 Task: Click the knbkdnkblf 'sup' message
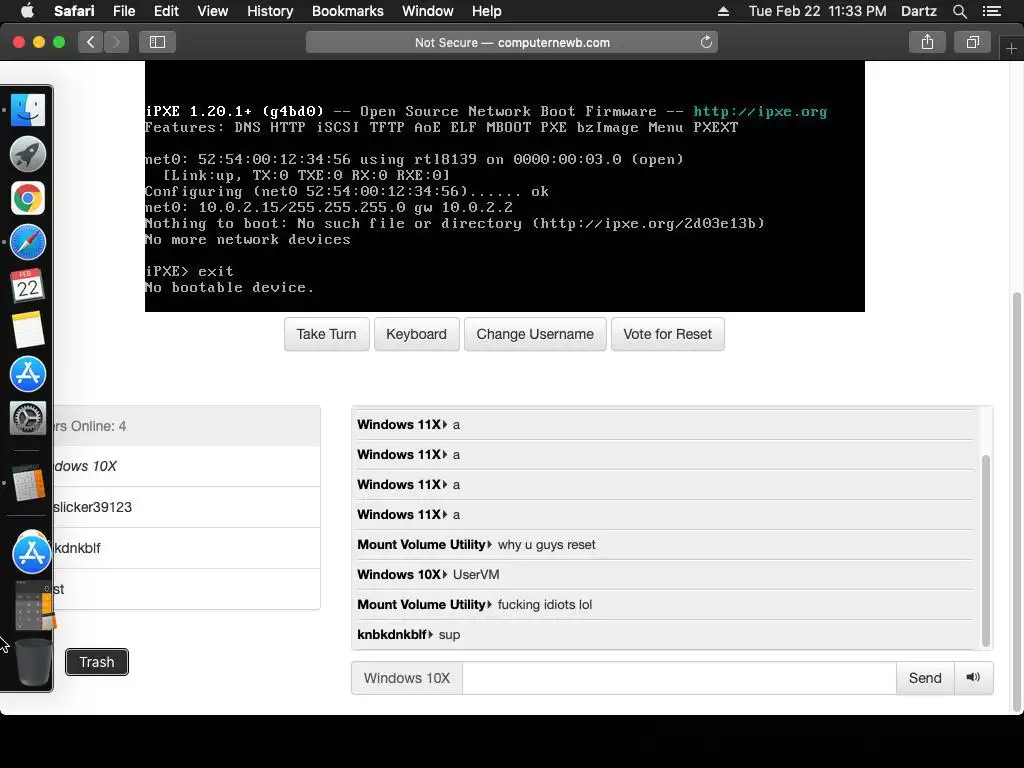pos(664,634)
